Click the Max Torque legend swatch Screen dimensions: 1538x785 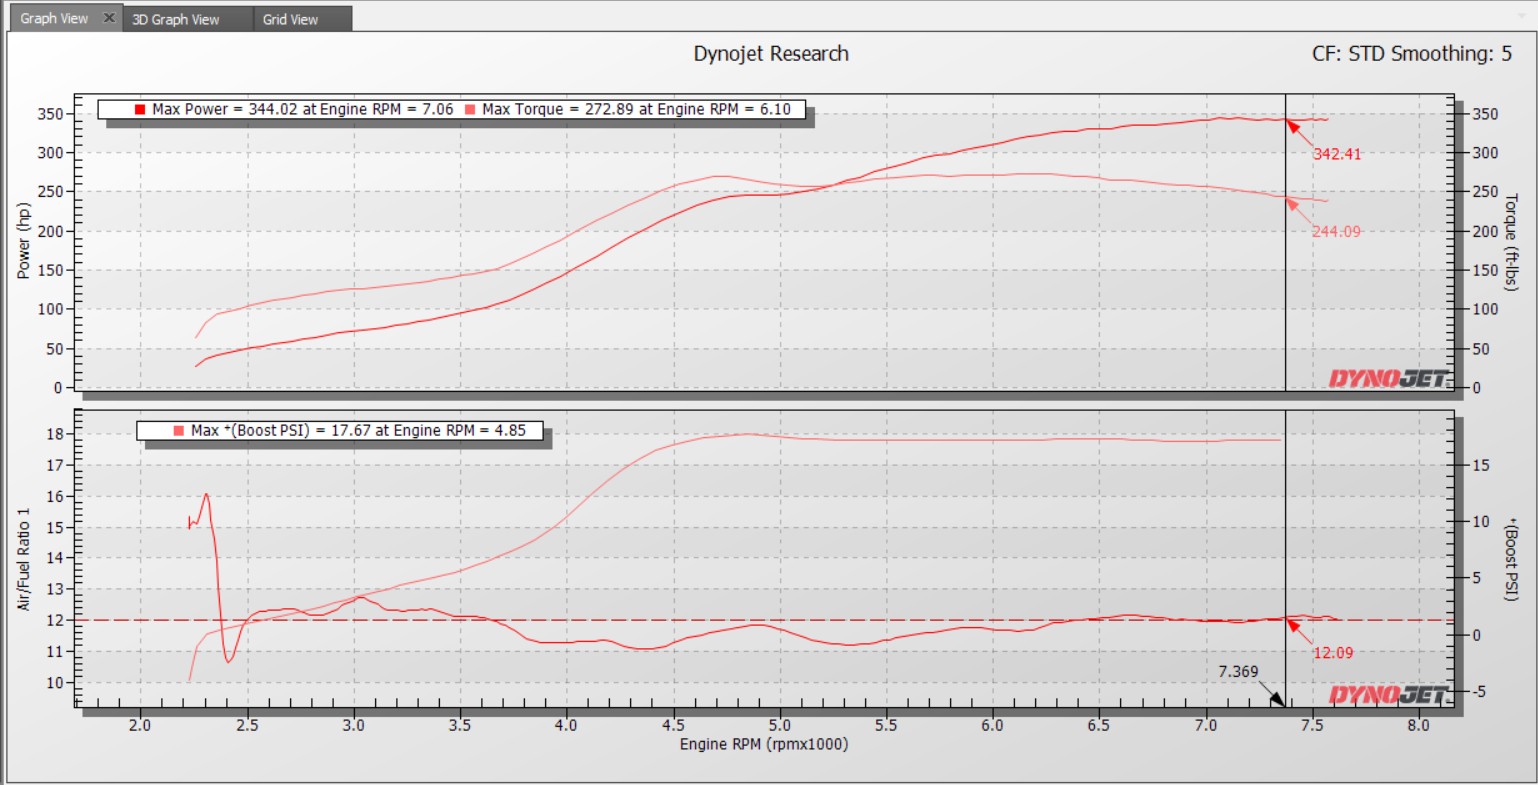(470, 110)
